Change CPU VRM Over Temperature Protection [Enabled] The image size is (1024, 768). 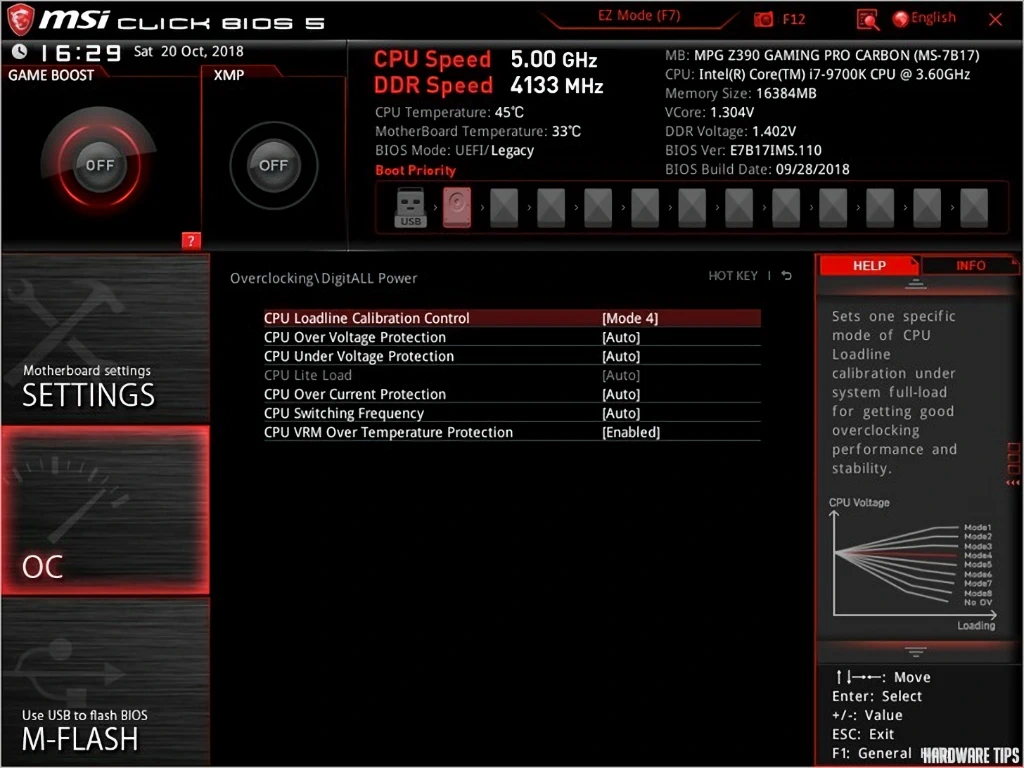pyautogui.click(x=631, y=432)
